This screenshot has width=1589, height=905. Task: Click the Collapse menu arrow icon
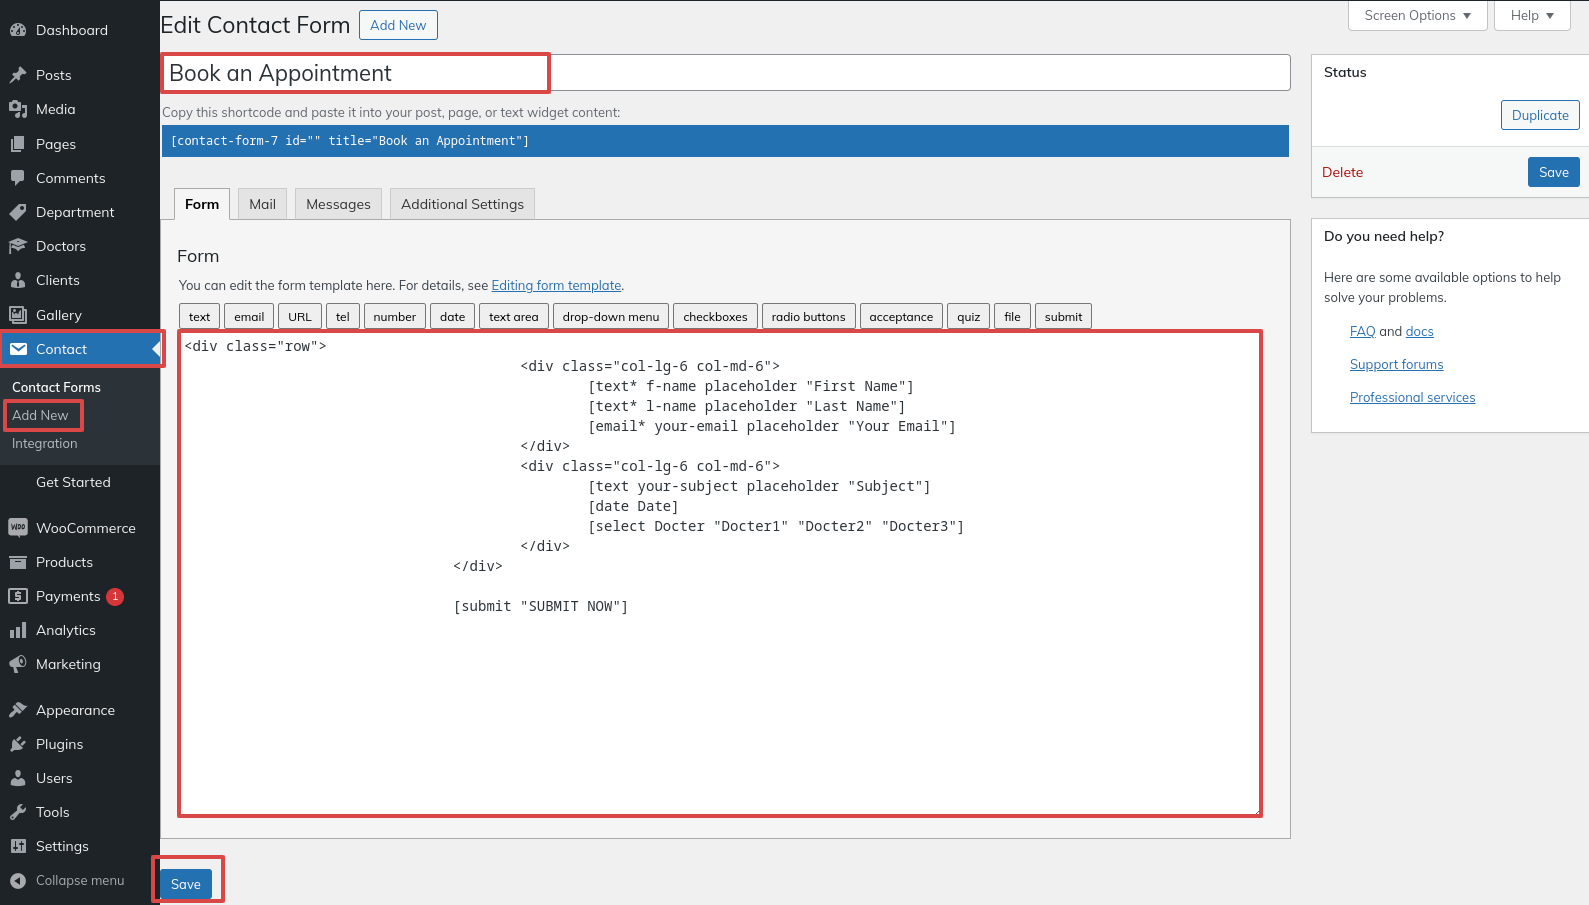coord(18,880)
